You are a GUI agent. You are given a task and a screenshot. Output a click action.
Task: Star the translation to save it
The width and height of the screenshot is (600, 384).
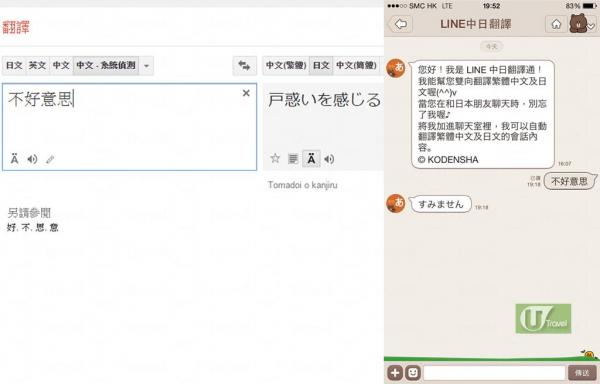pos(275,158)
